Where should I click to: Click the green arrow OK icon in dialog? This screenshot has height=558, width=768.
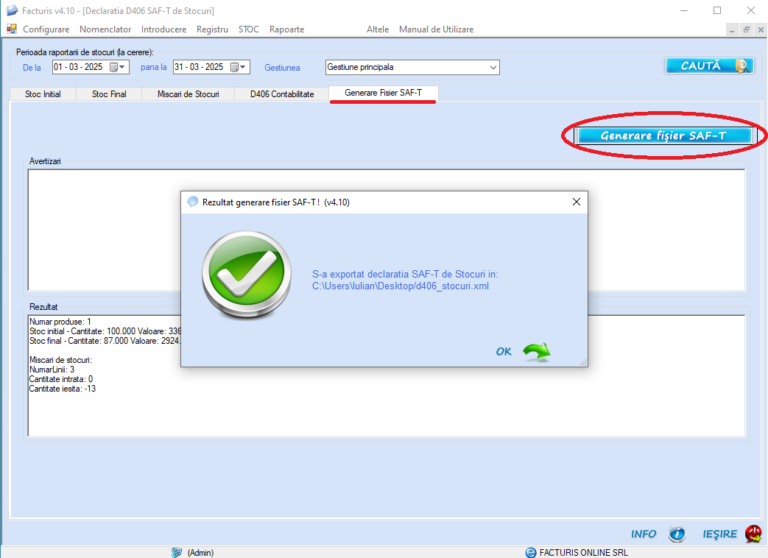[537, 351]
